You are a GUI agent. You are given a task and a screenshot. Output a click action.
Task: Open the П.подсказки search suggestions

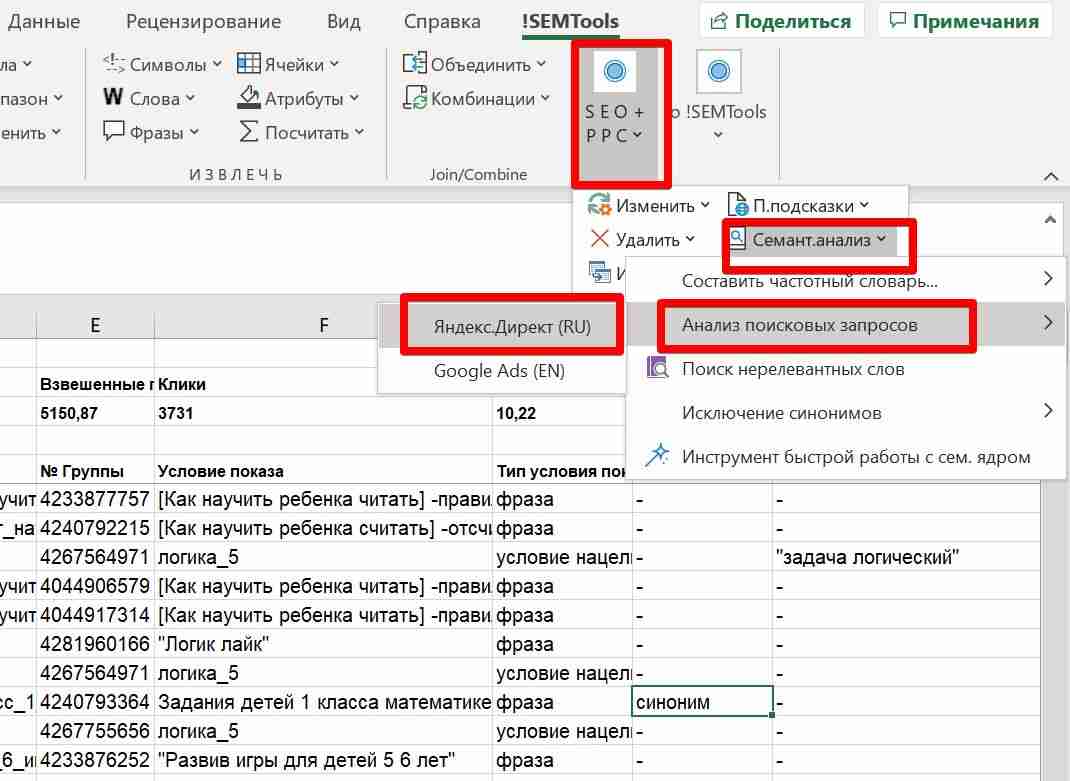[x=798, y=206]
